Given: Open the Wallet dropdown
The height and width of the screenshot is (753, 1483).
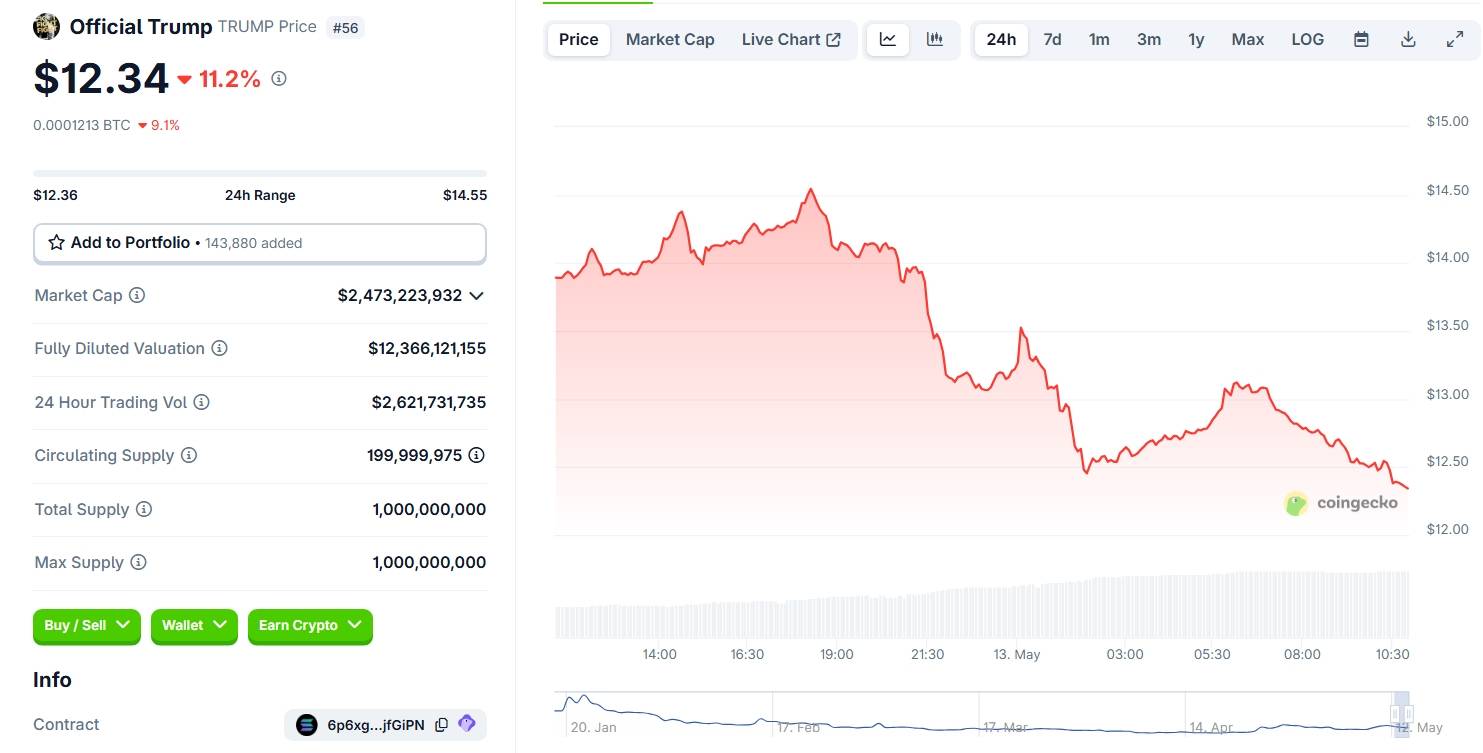Looking at the screenshot, I should click(194, 625).
